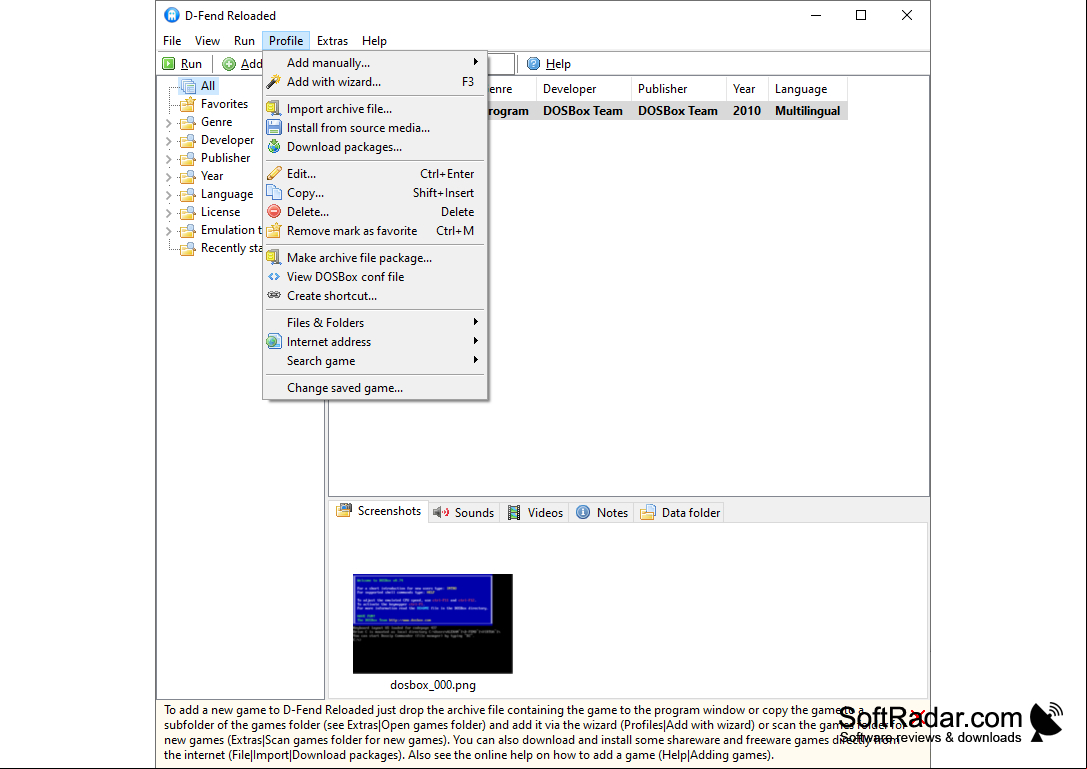This screenshot has height=769, width=1087.
Task: Click the 2010 year cell
Action: (x=747, y=111)
